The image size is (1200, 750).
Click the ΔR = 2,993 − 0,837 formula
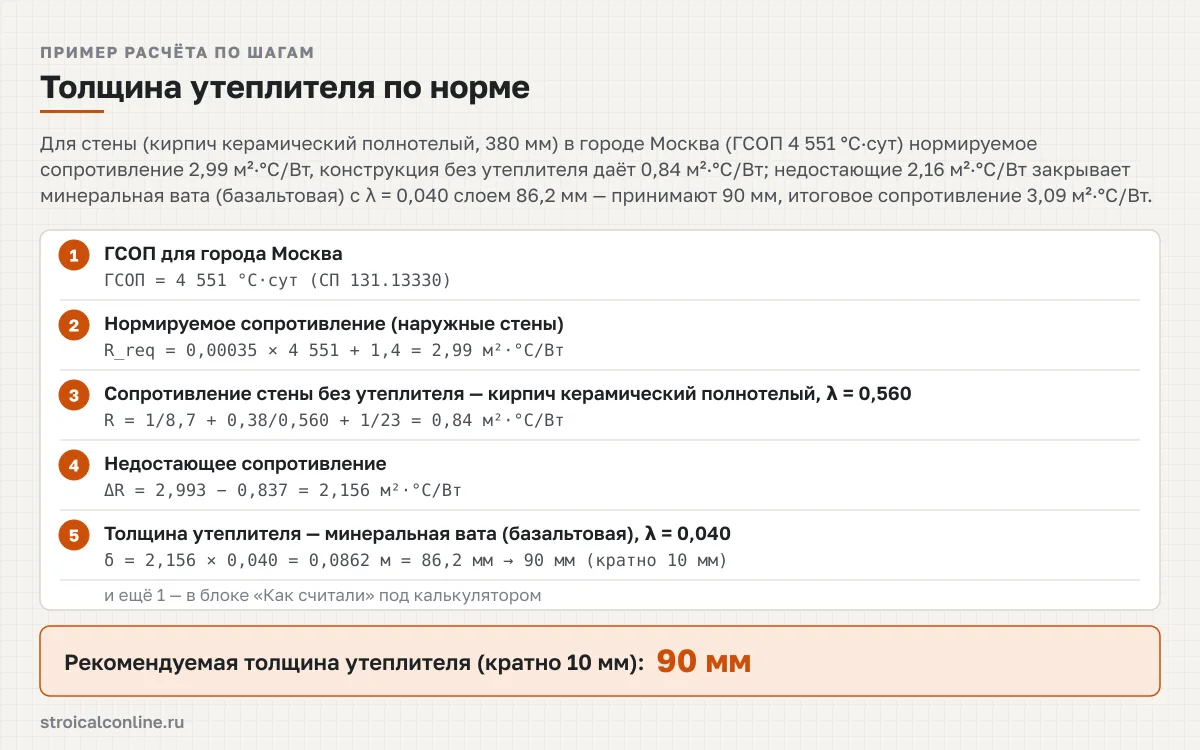coord(283,490)
